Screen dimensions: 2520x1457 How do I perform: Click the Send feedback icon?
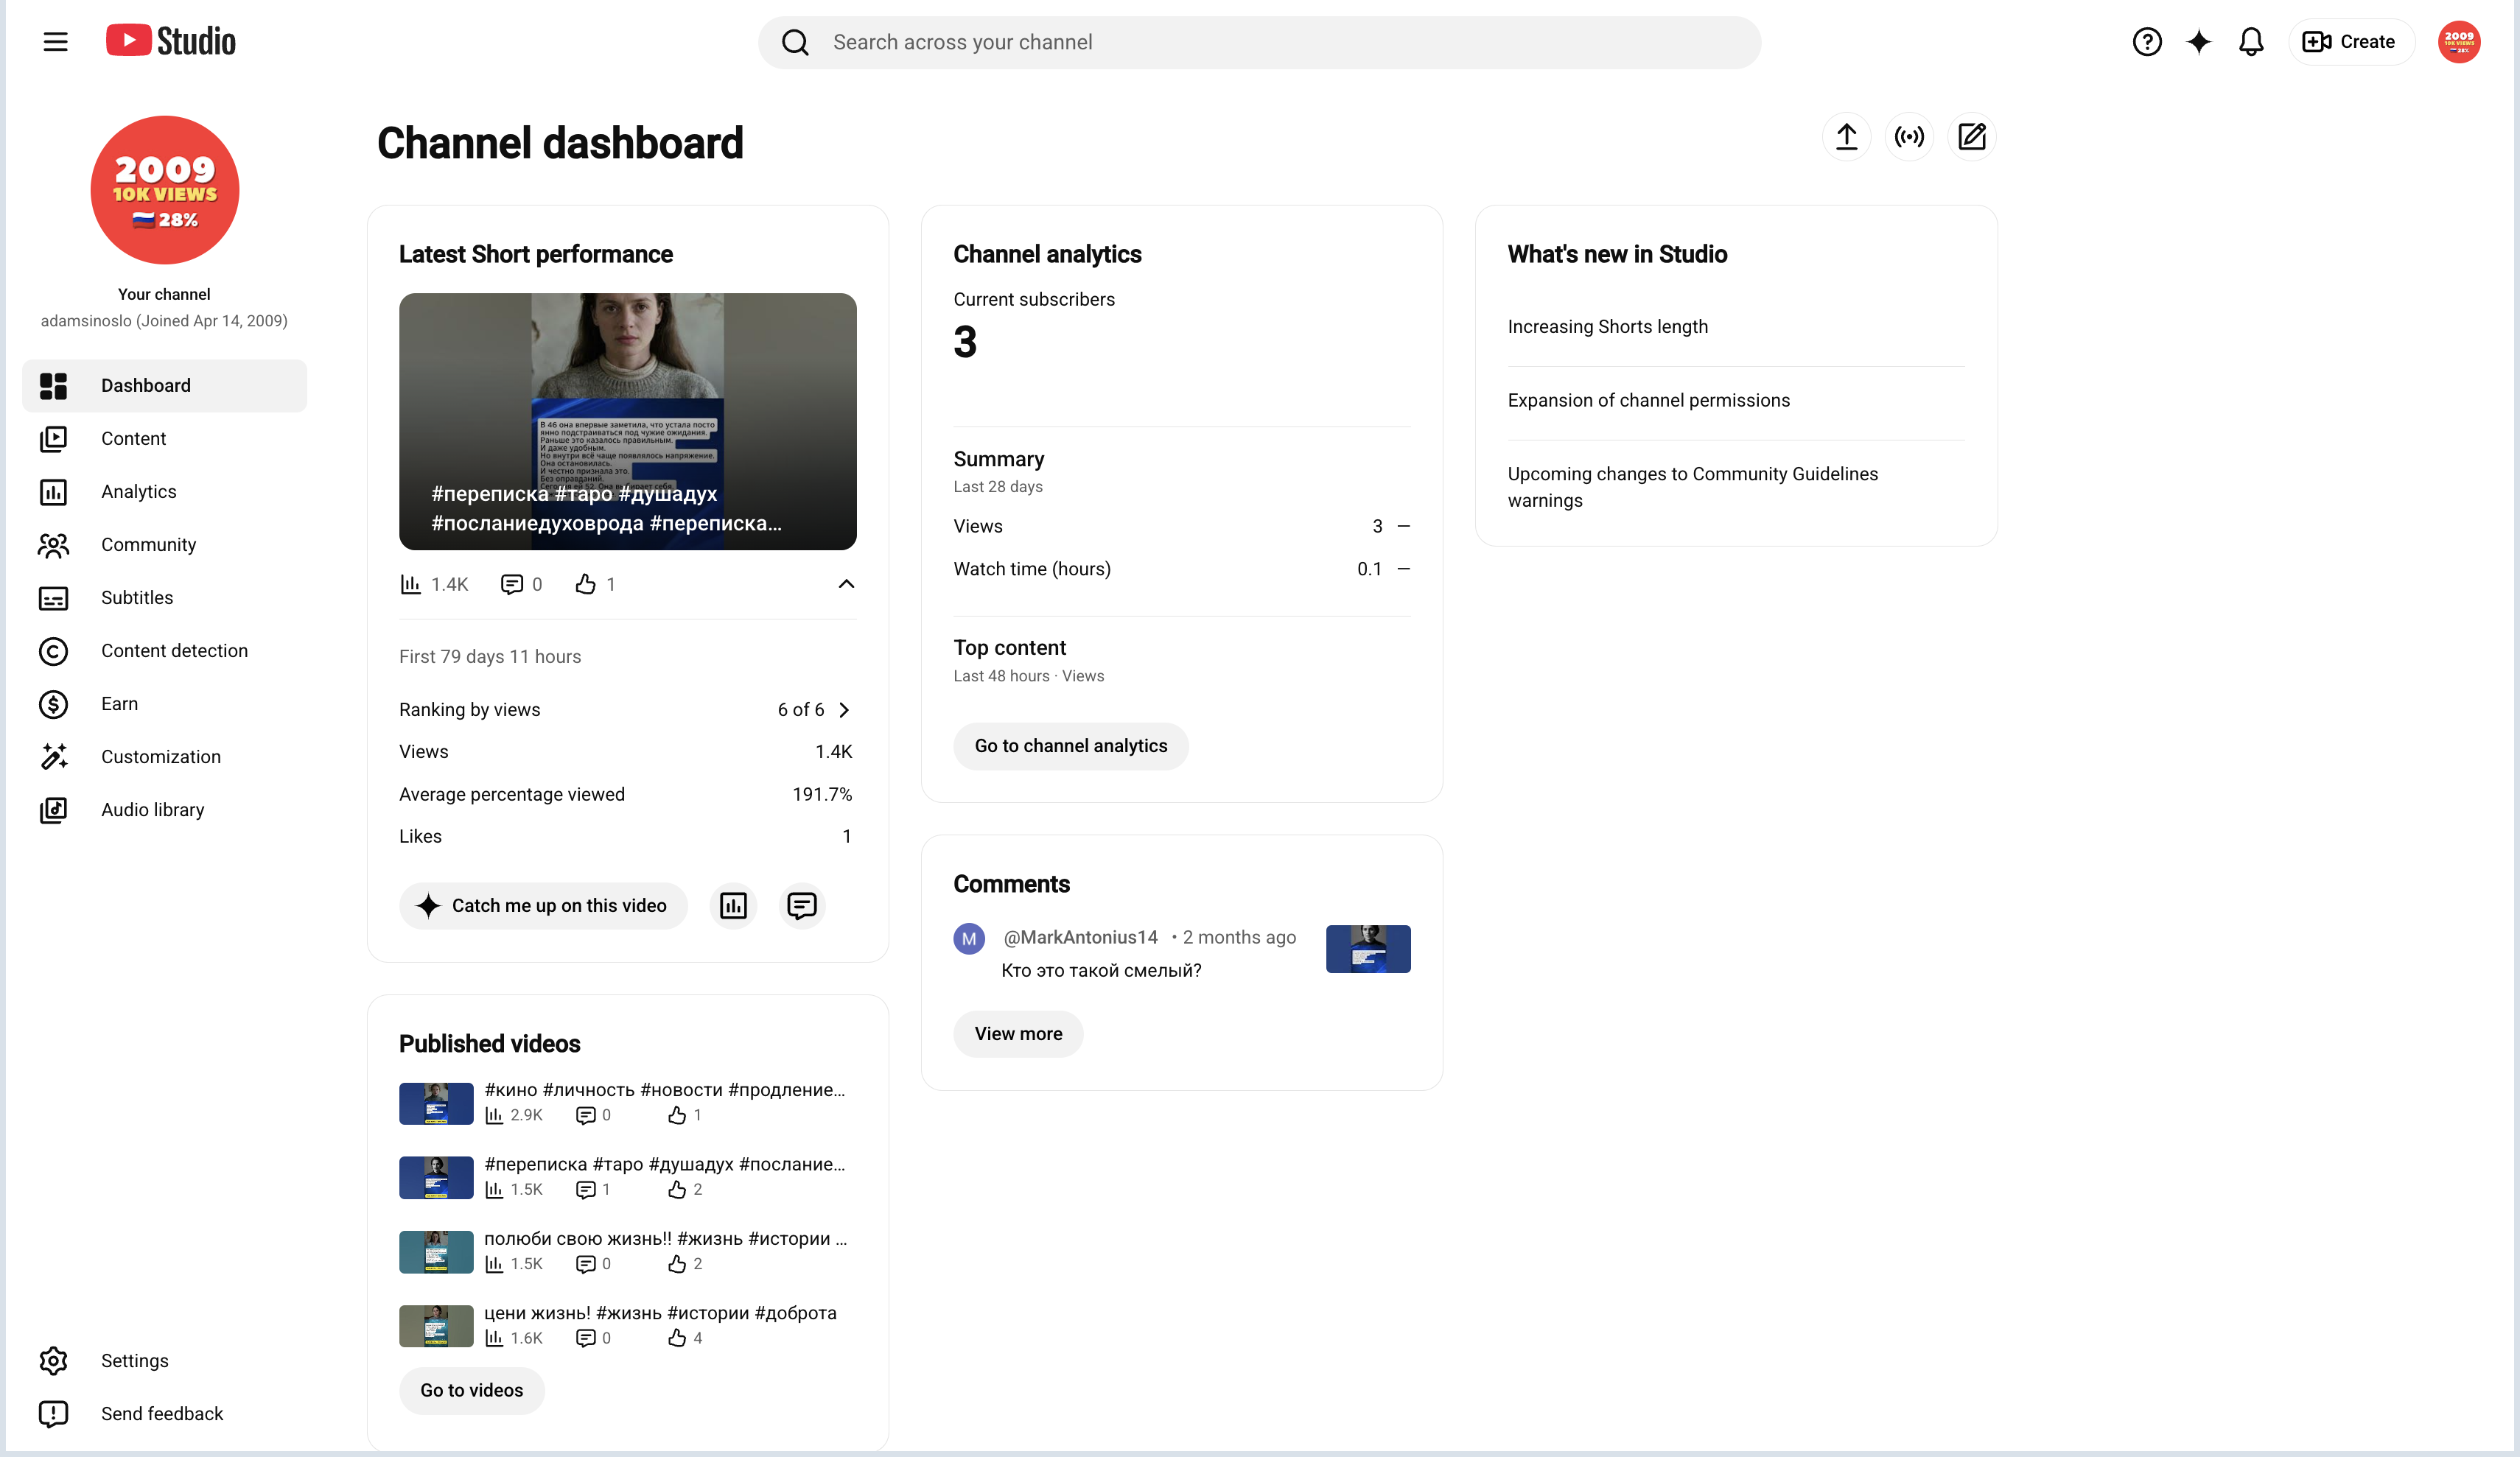point(53,1413)
